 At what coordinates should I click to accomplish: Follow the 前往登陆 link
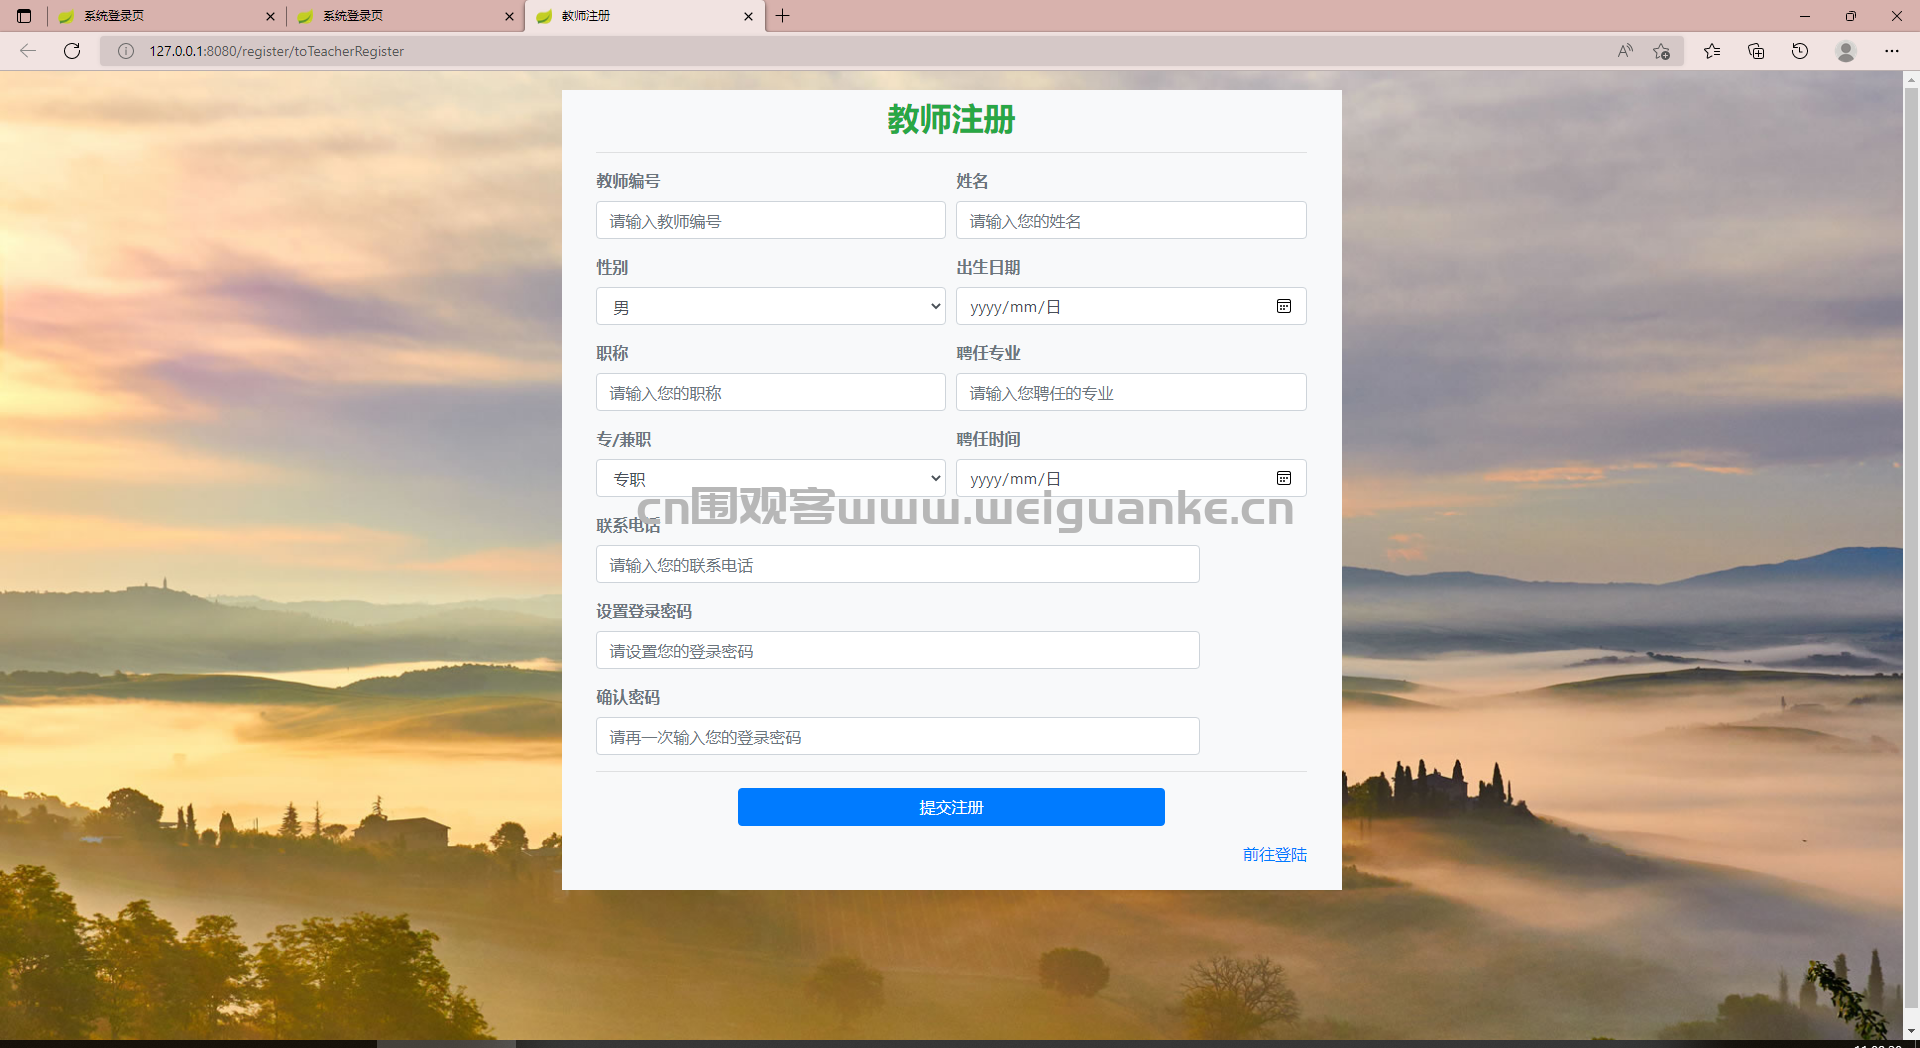coord(1275,854)
